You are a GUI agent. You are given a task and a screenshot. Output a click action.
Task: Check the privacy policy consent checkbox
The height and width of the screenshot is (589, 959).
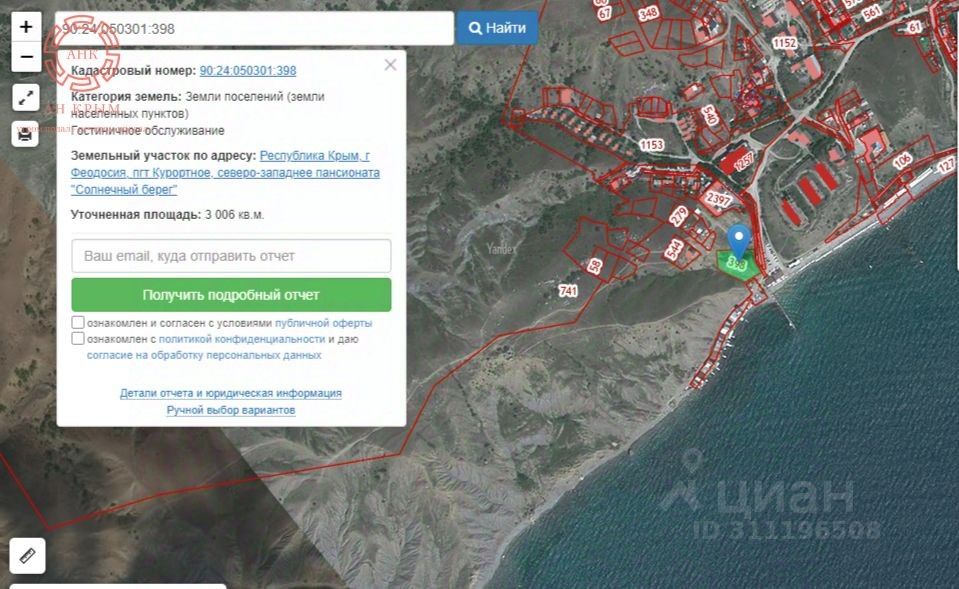(x=78, y=338)
